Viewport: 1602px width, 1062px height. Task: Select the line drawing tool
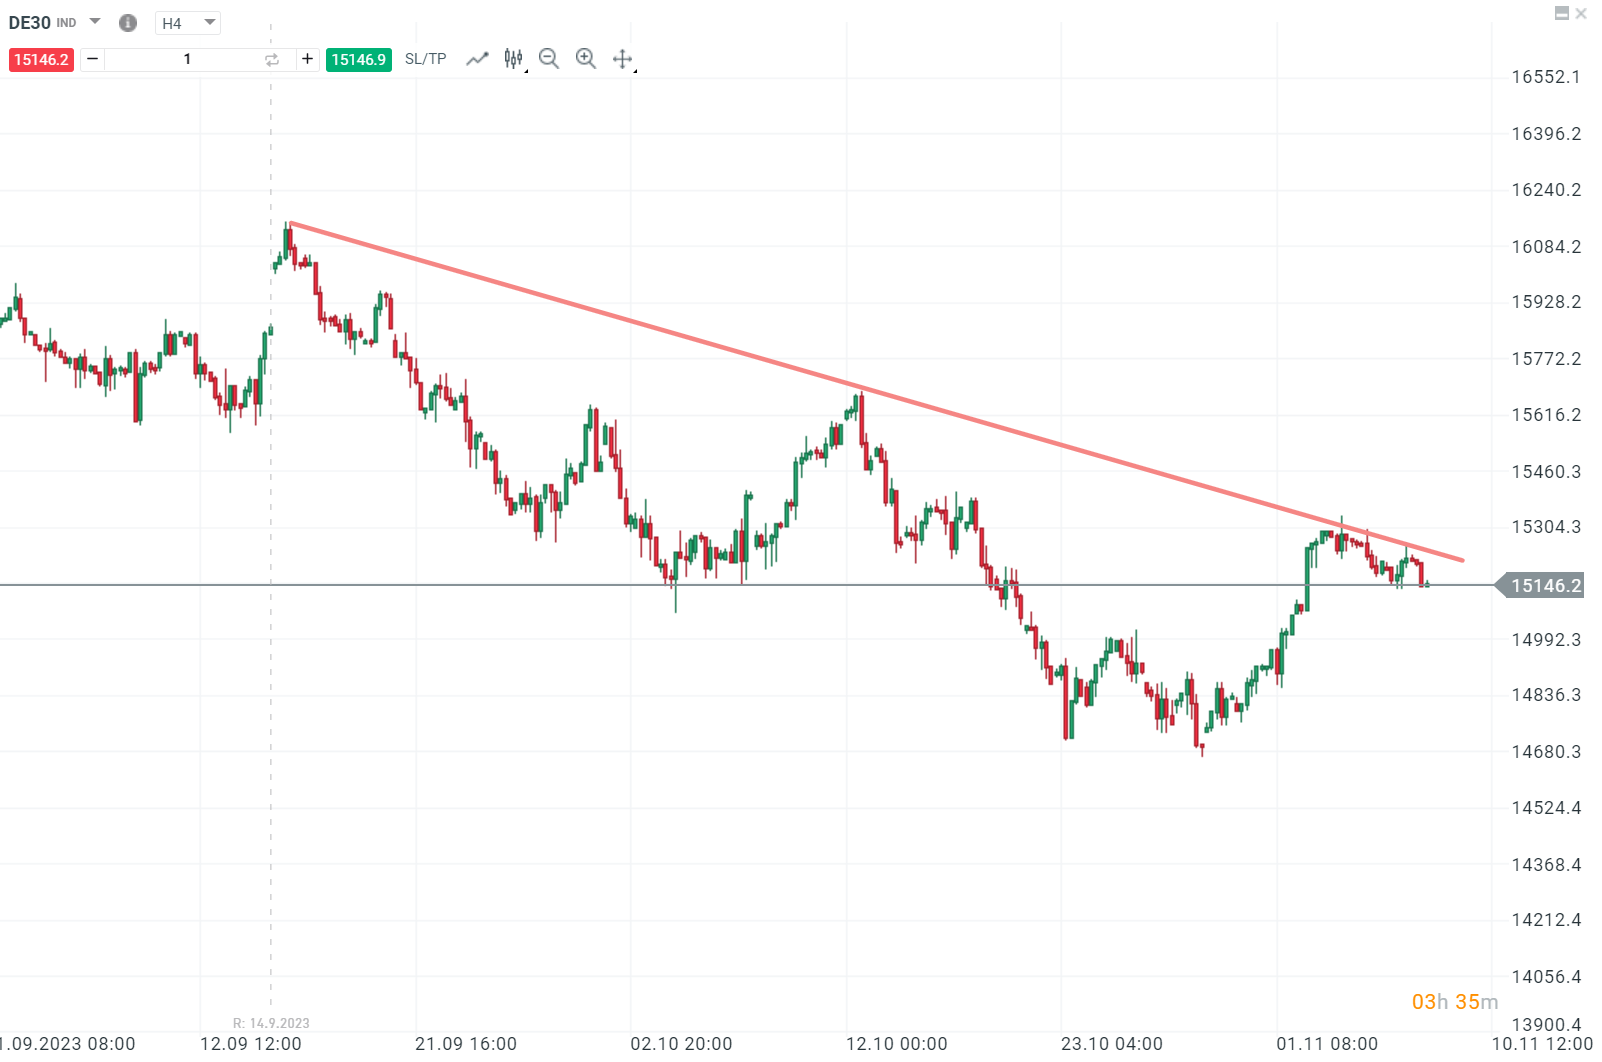click(x=477, y=59)
